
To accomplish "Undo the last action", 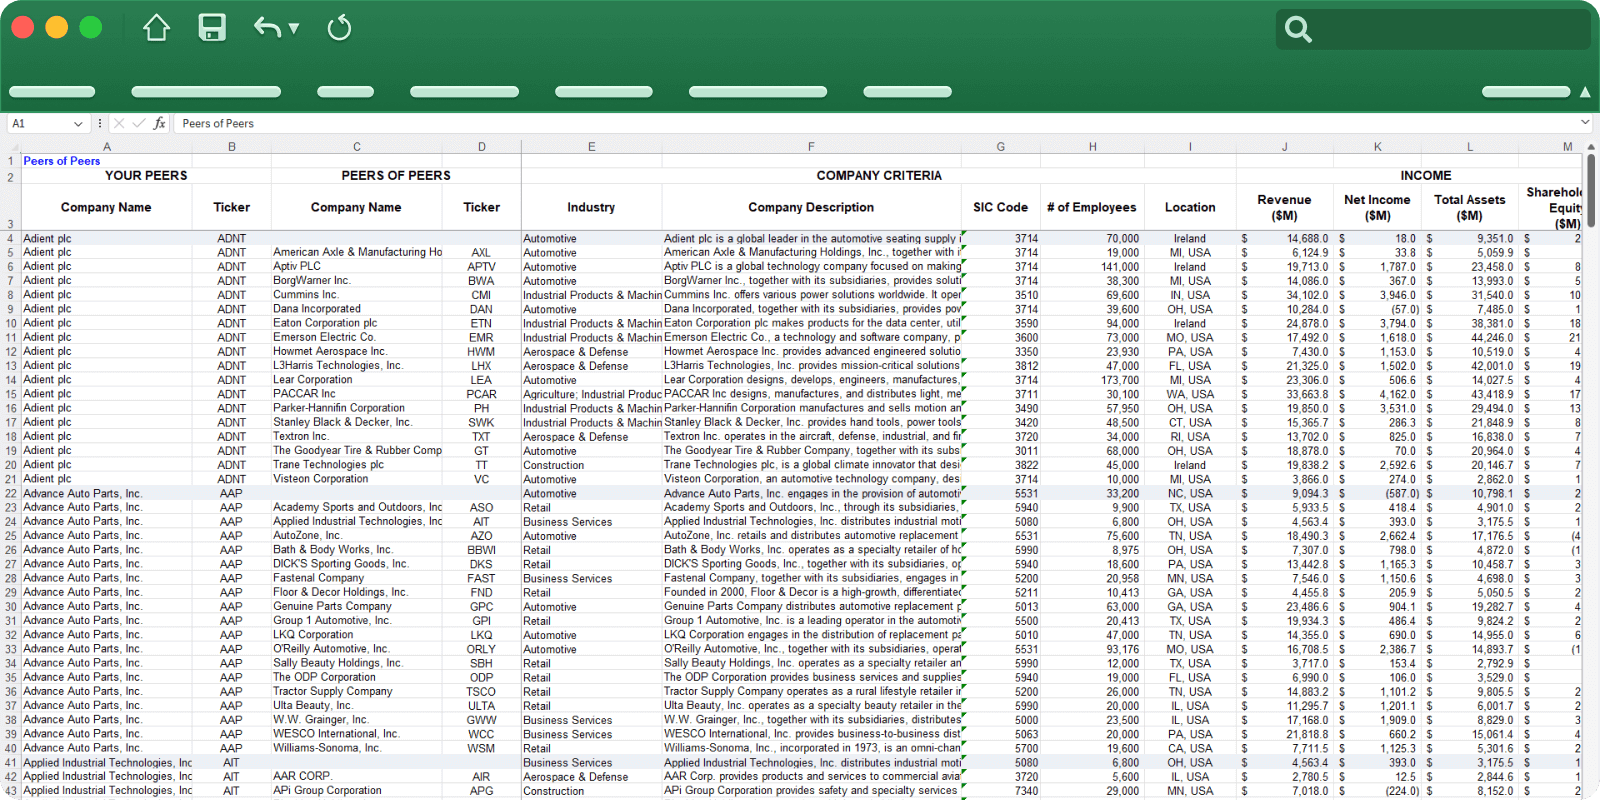I will tap(266, 28).
